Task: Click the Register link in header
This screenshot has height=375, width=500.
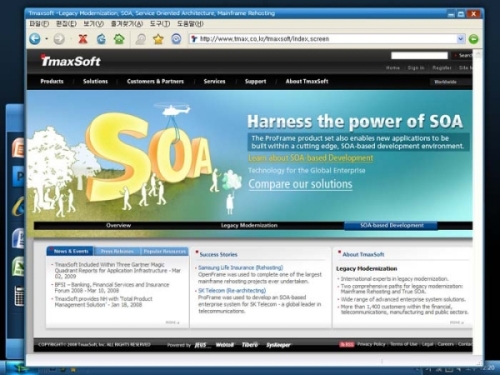Action: click(442, 68)
